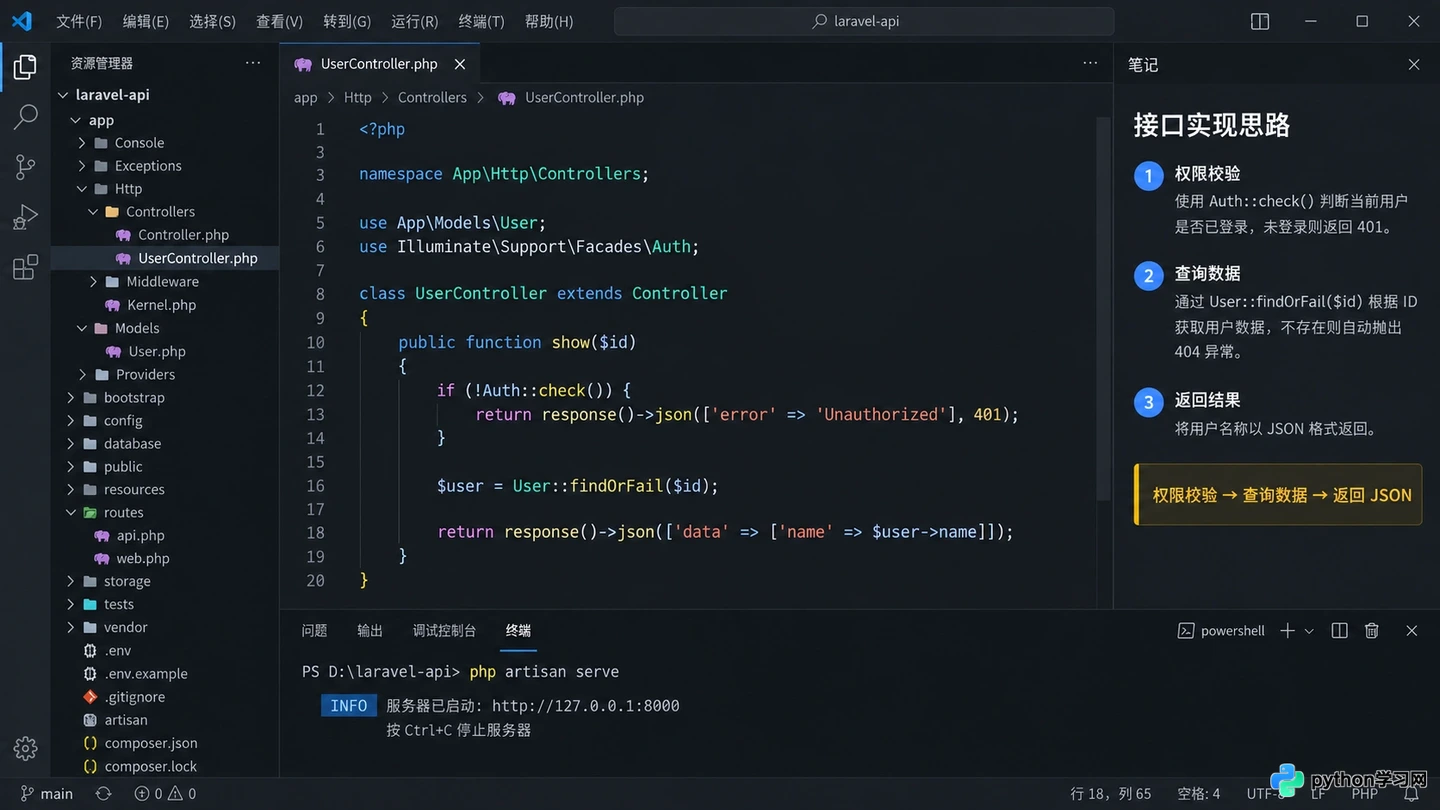The image size is (1440, 810).
Task: Open the Extensions view
Action: coord(25,267)
